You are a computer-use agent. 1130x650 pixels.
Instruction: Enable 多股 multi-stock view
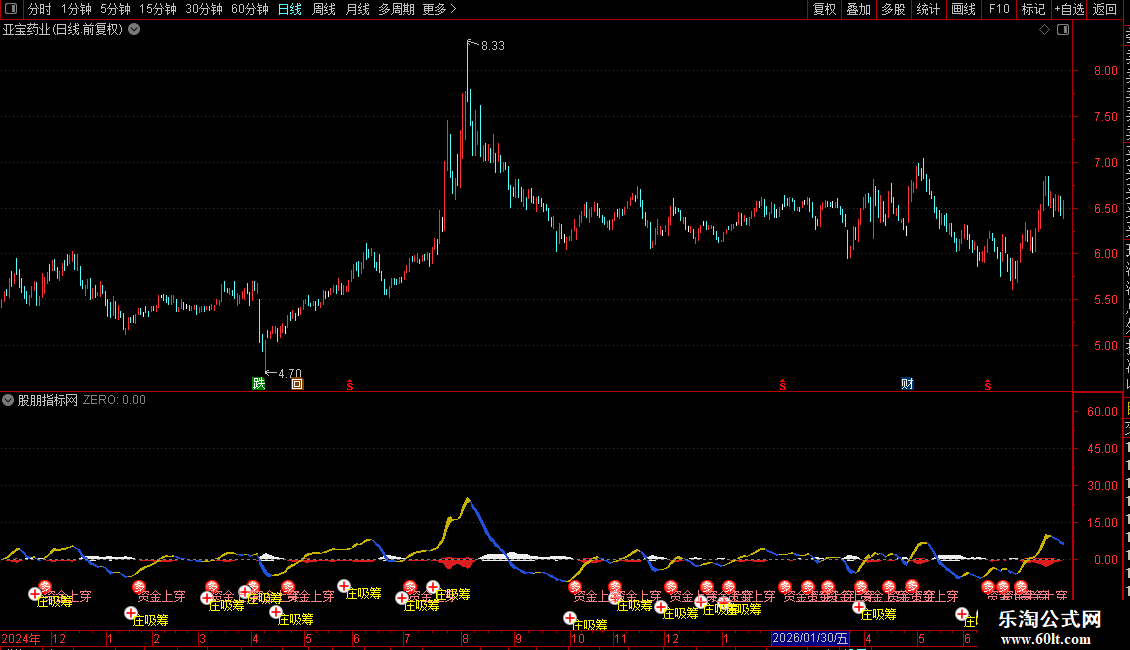click(x=894, y=9)
